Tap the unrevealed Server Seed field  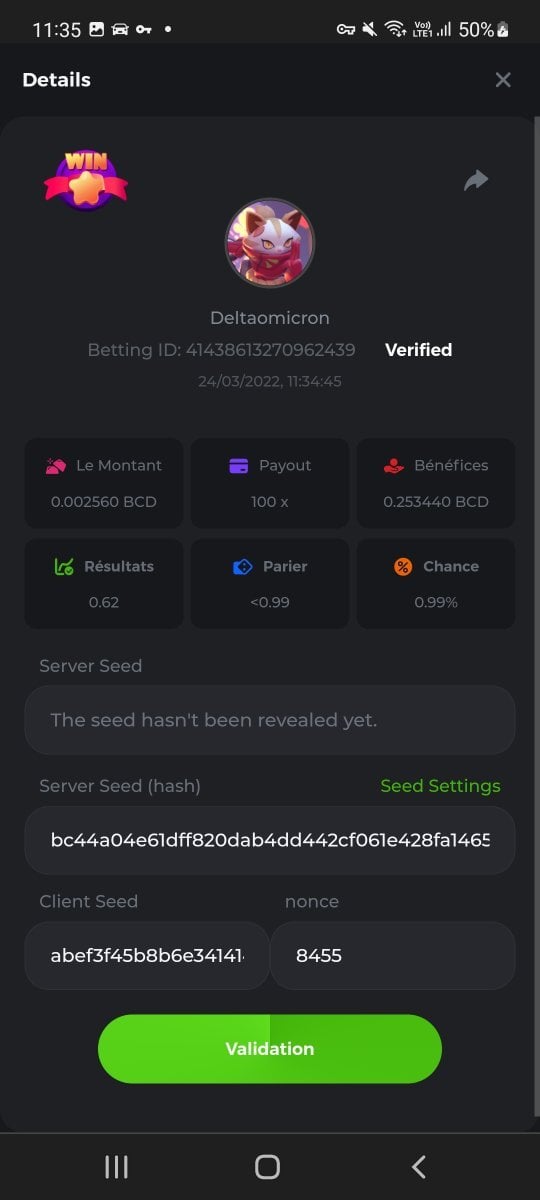(x=270, y=720)
